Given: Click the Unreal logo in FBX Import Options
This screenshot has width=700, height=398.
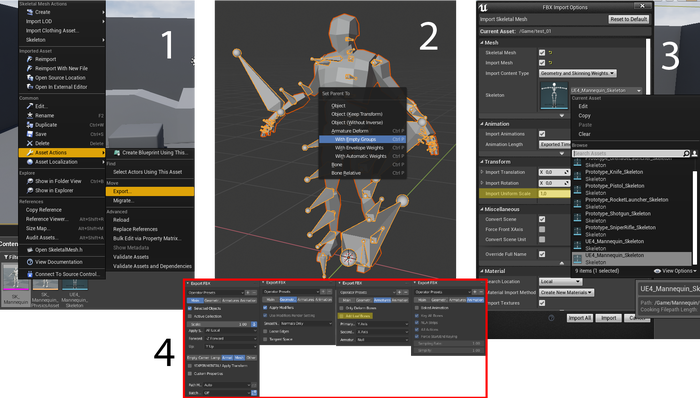Looking at the screenshot, I should click(x=483, y=7).
